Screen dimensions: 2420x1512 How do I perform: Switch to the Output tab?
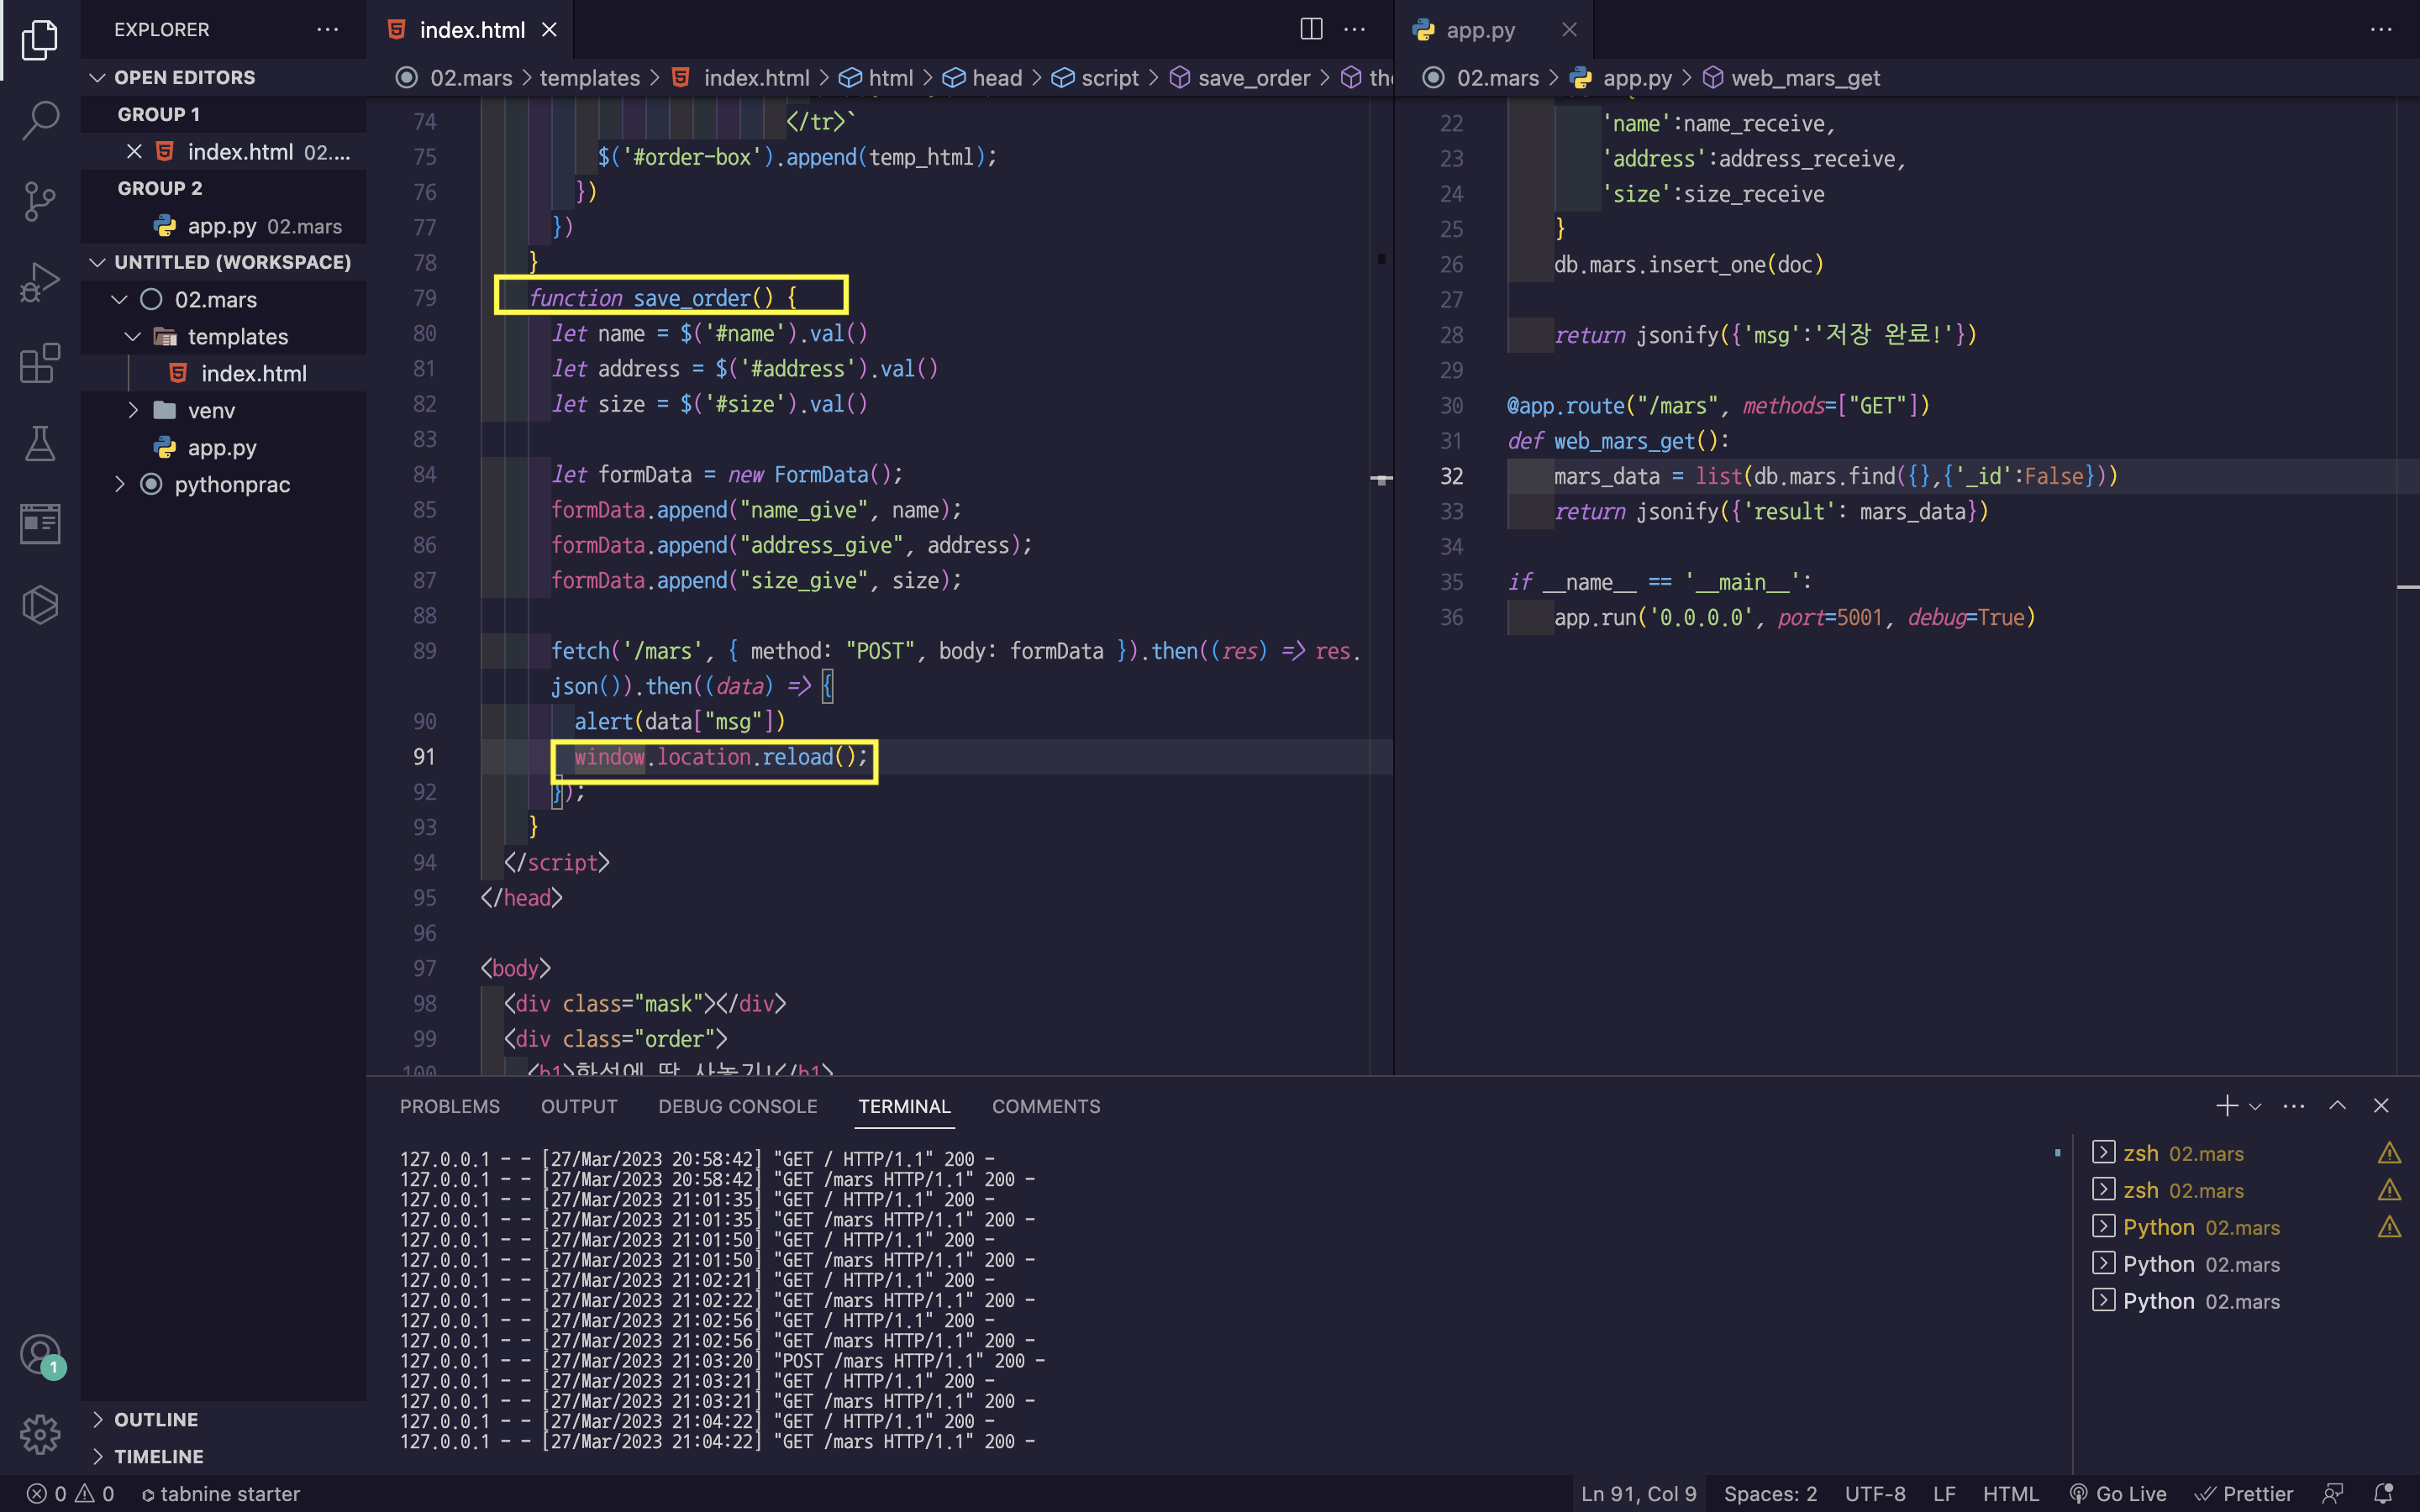click(579, 1106)
